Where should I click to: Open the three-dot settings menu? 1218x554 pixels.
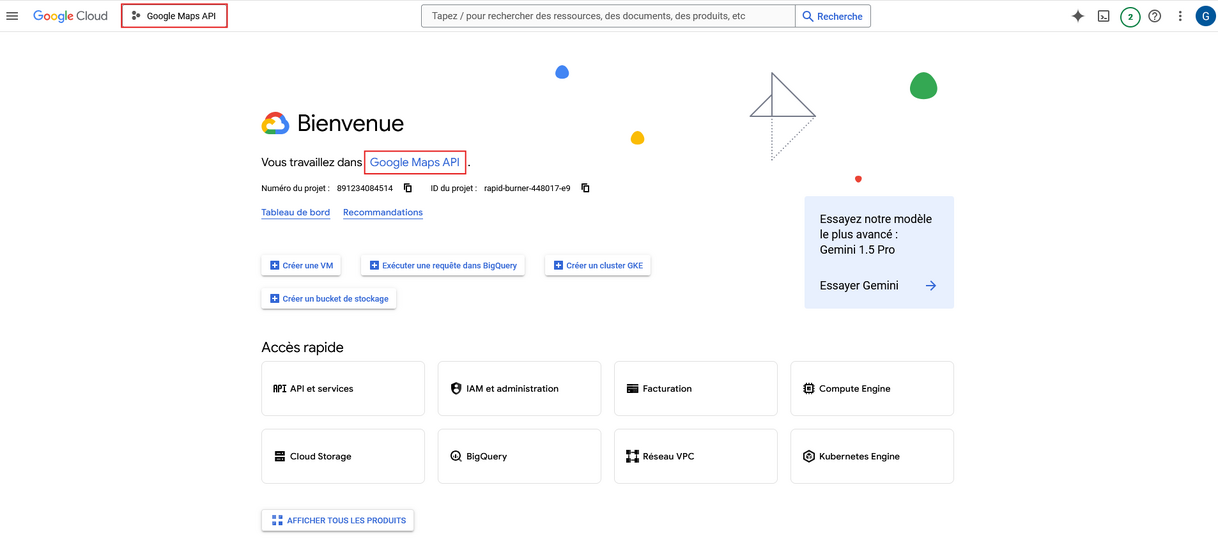1180,16
